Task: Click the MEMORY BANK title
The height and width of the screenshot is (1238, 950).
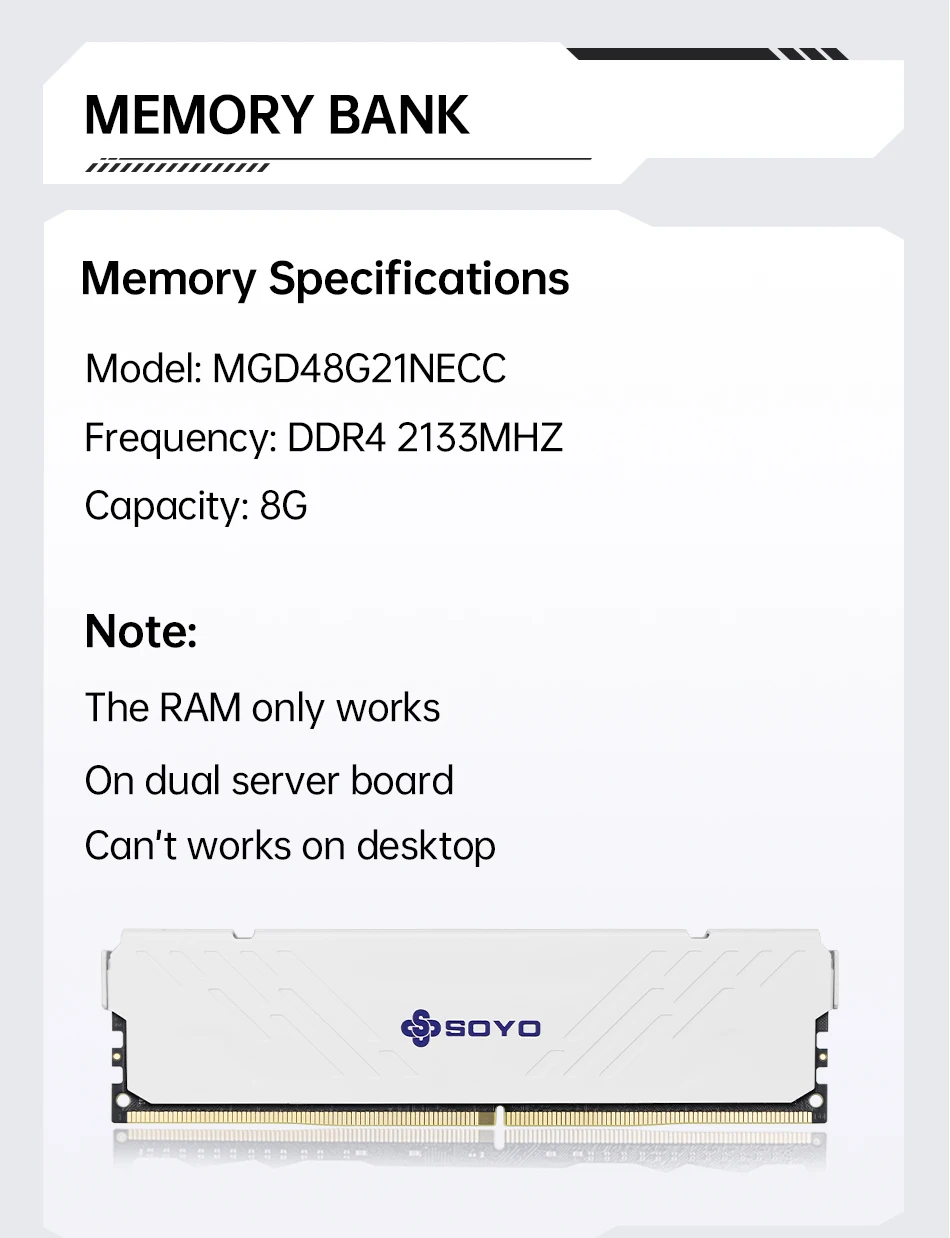Action: pos(277,115)
